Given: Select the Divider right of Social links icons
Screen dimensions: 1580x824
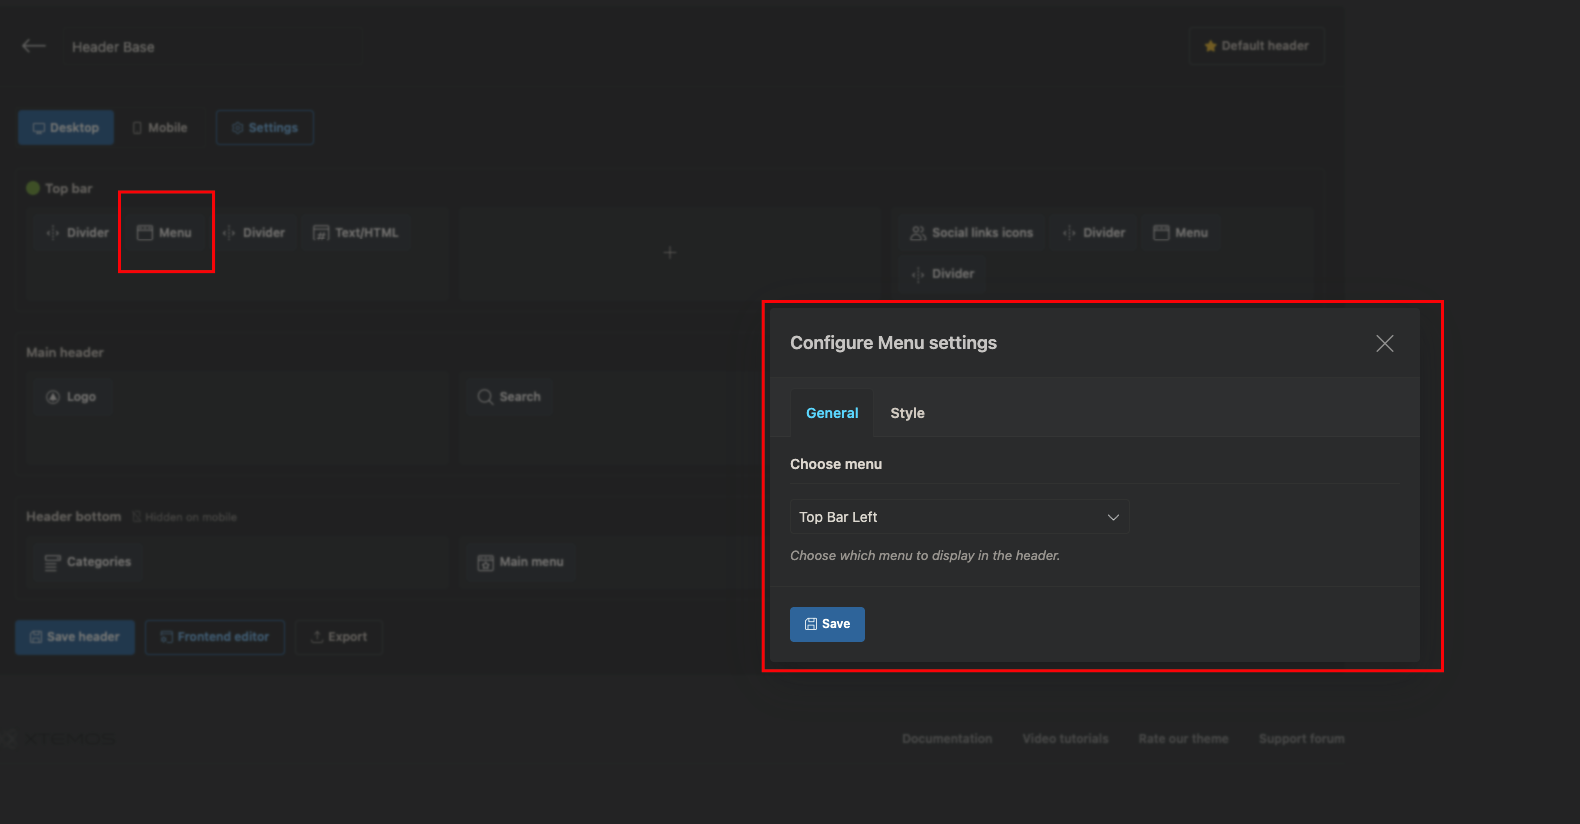Looking at the screenshot, I should tap(1094, 233).
